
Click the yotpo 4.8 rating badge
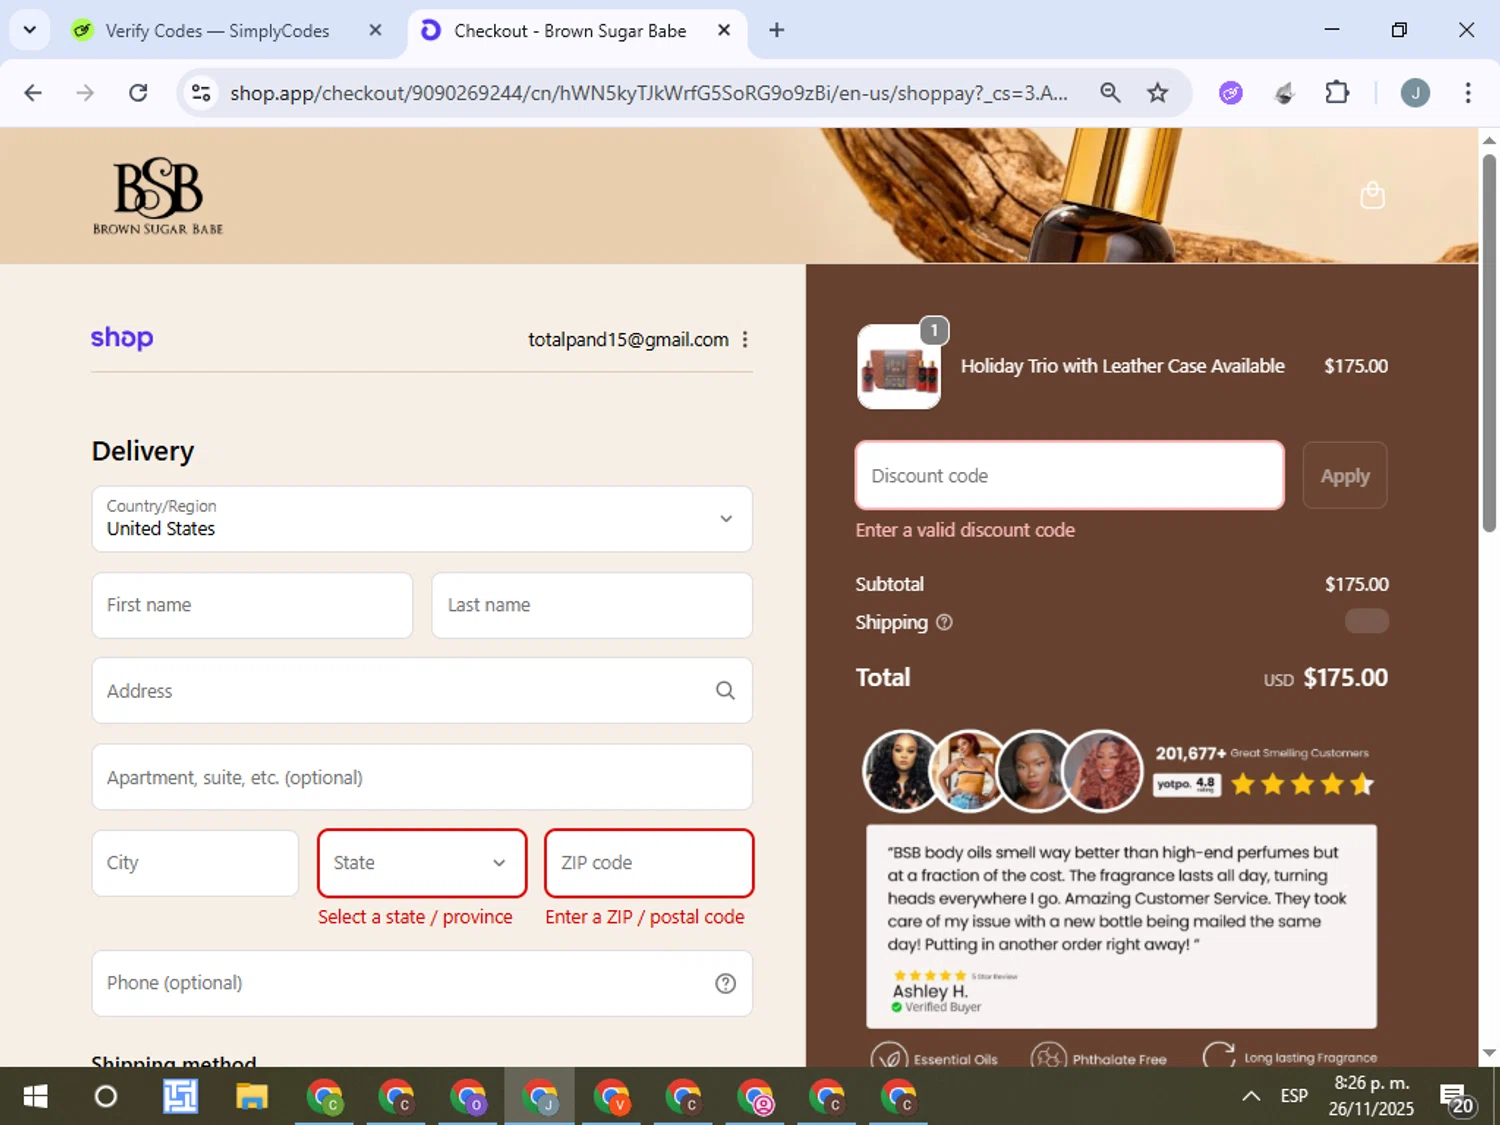[1187, 785]
